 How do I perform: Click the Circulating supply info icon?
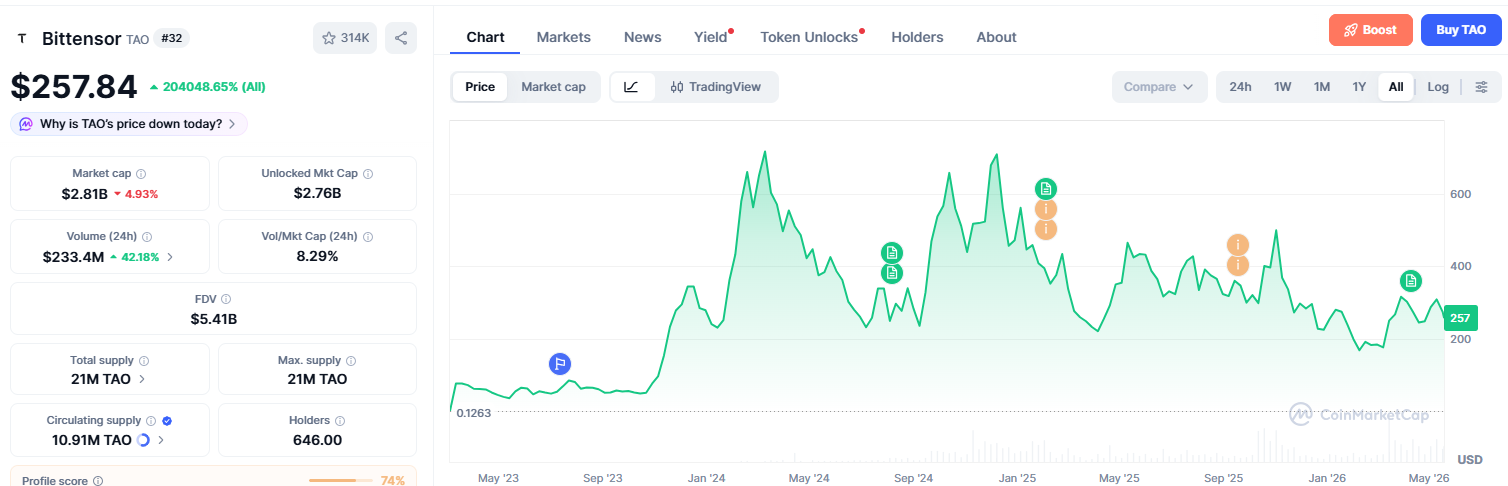pyautogui.click(x=151, y=421)
